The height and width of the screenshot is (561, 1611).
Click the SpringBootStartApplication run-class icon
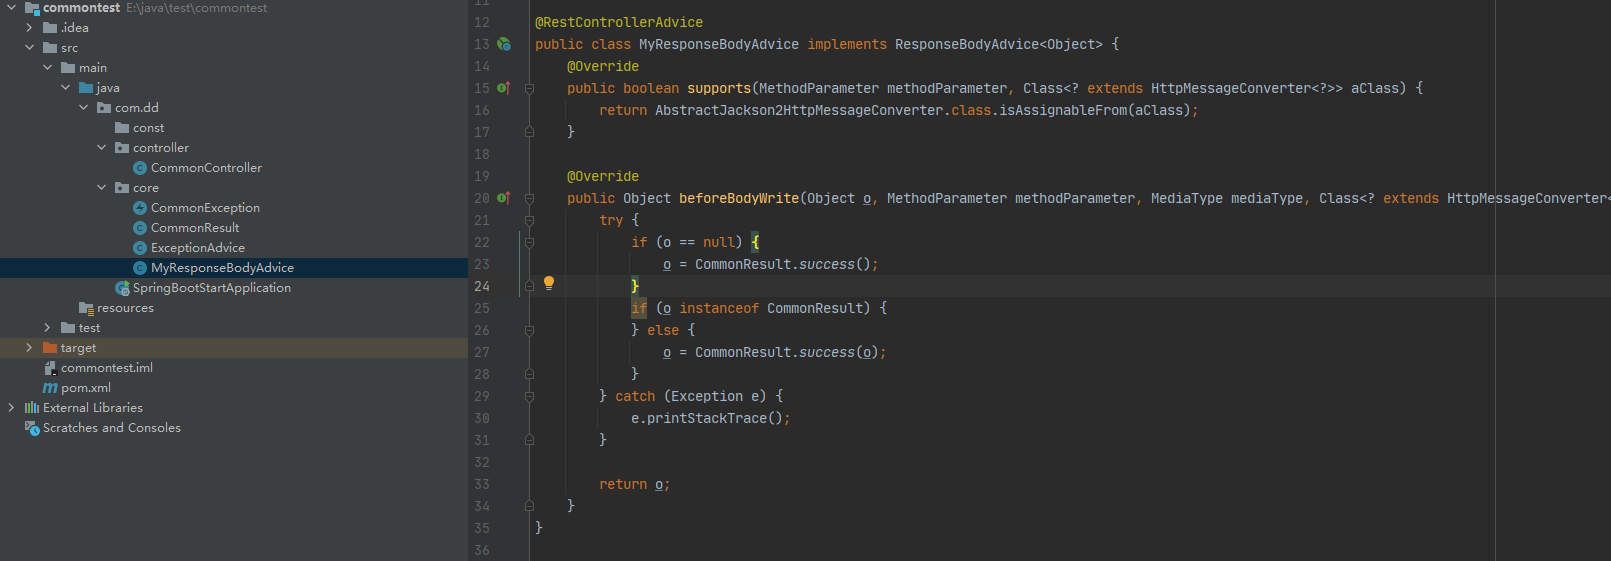(122, 288)
